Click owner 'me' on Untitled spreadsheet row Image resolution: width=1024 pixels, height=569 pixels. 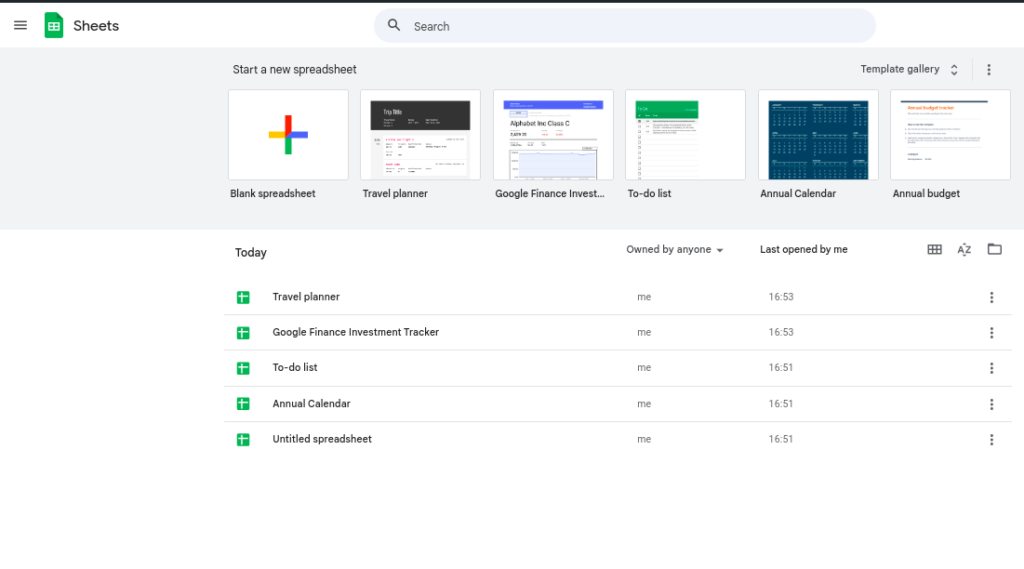click(x=644, y=439)
